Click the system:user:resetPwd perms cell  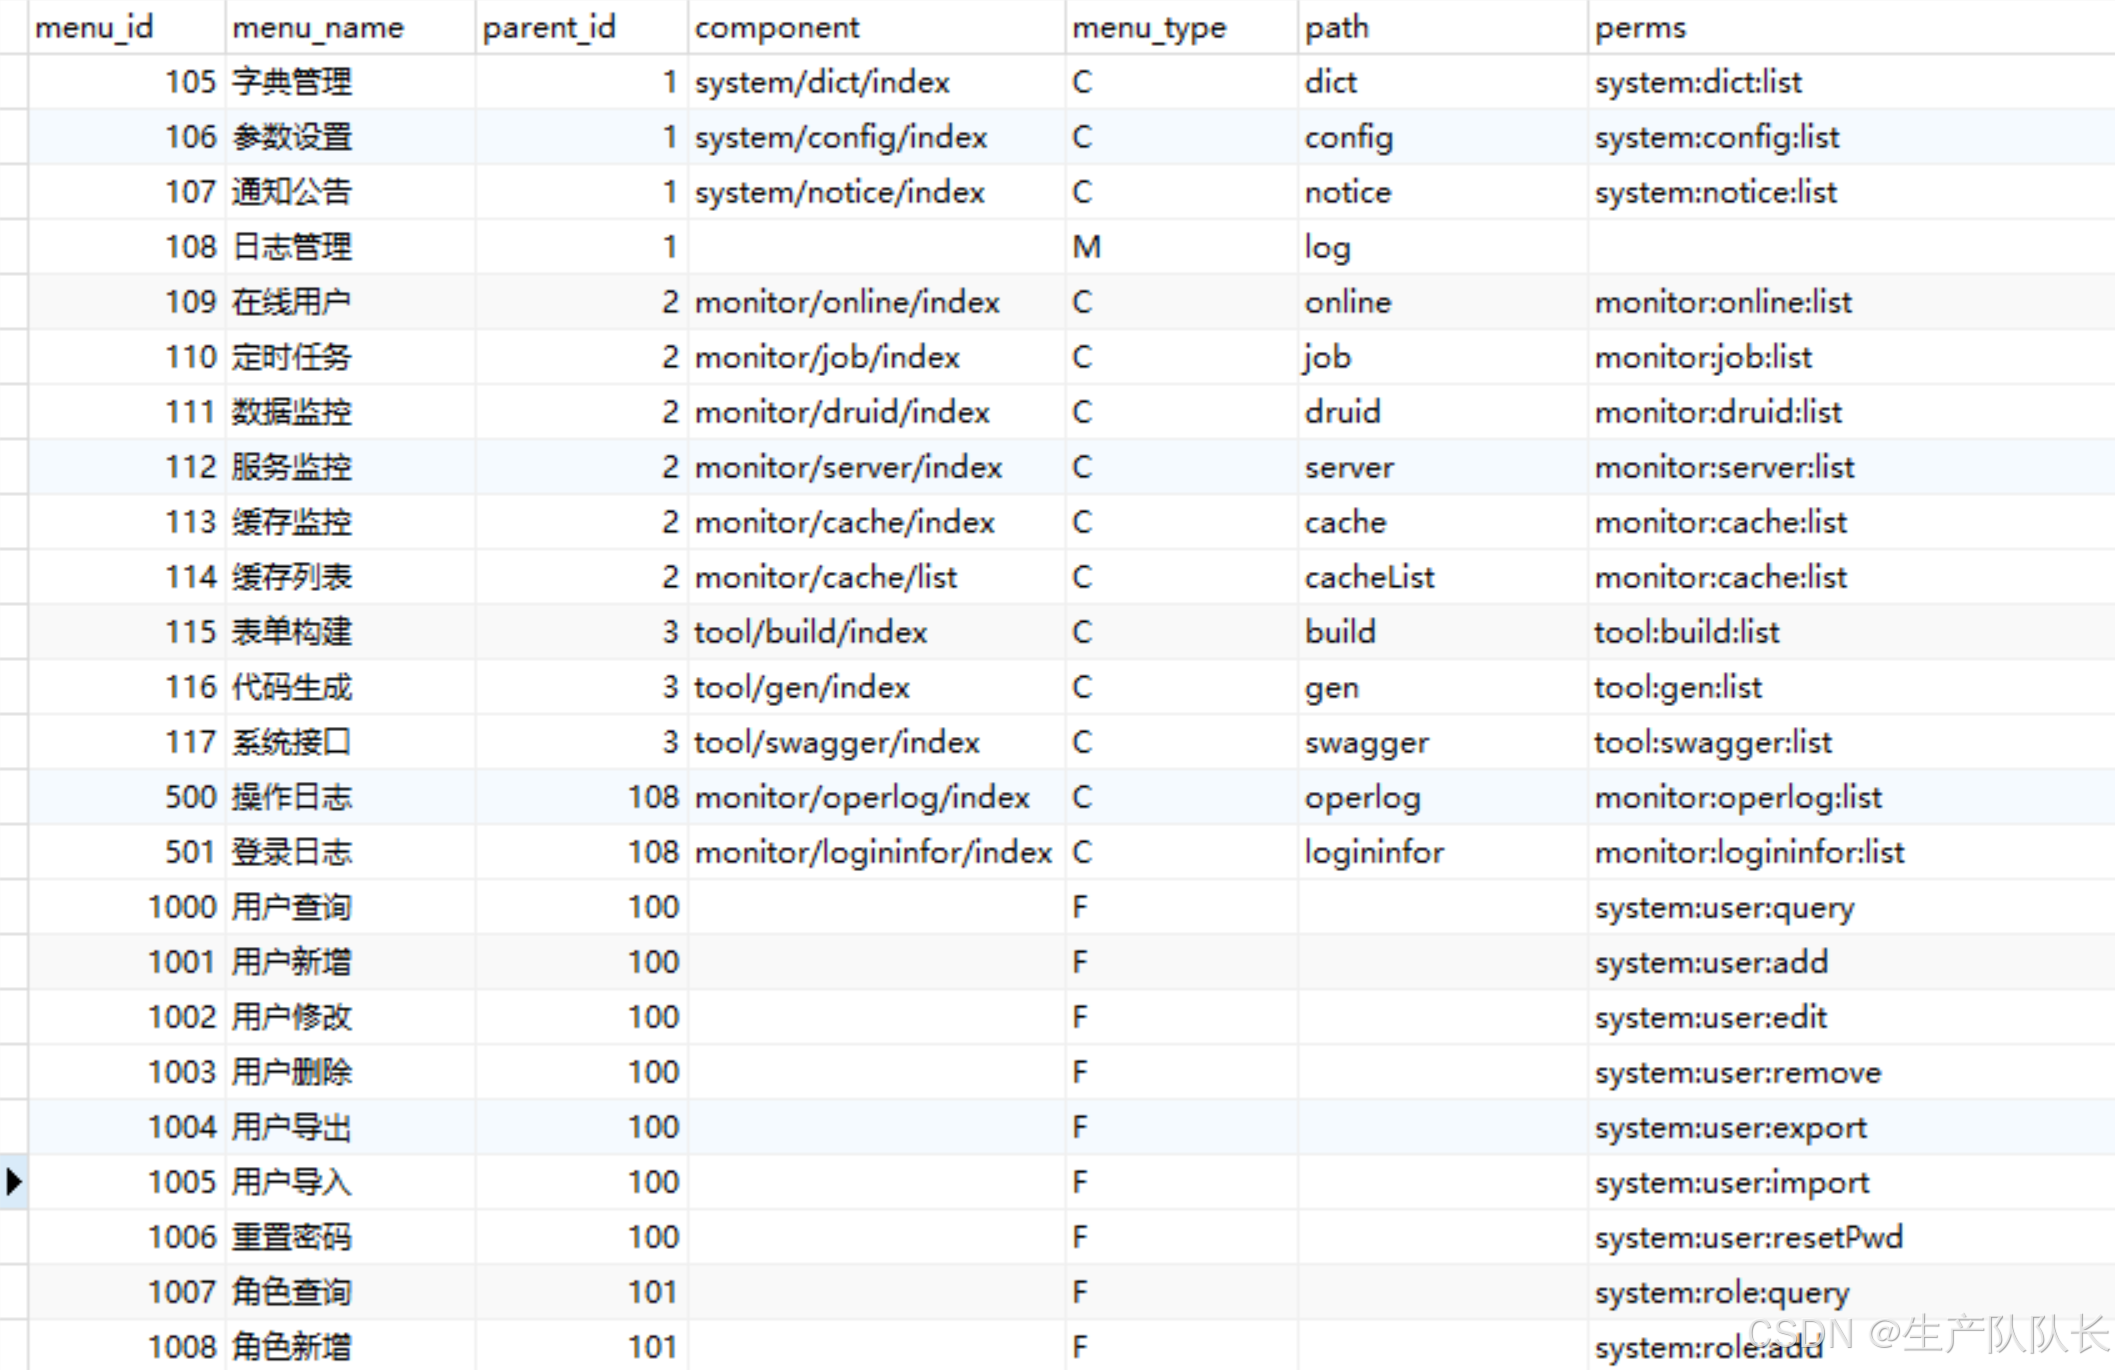1748,1237
